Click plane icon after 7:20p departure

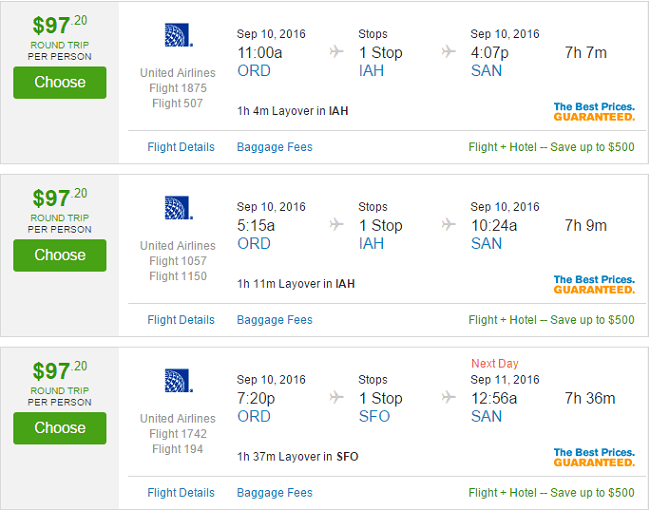337,398
